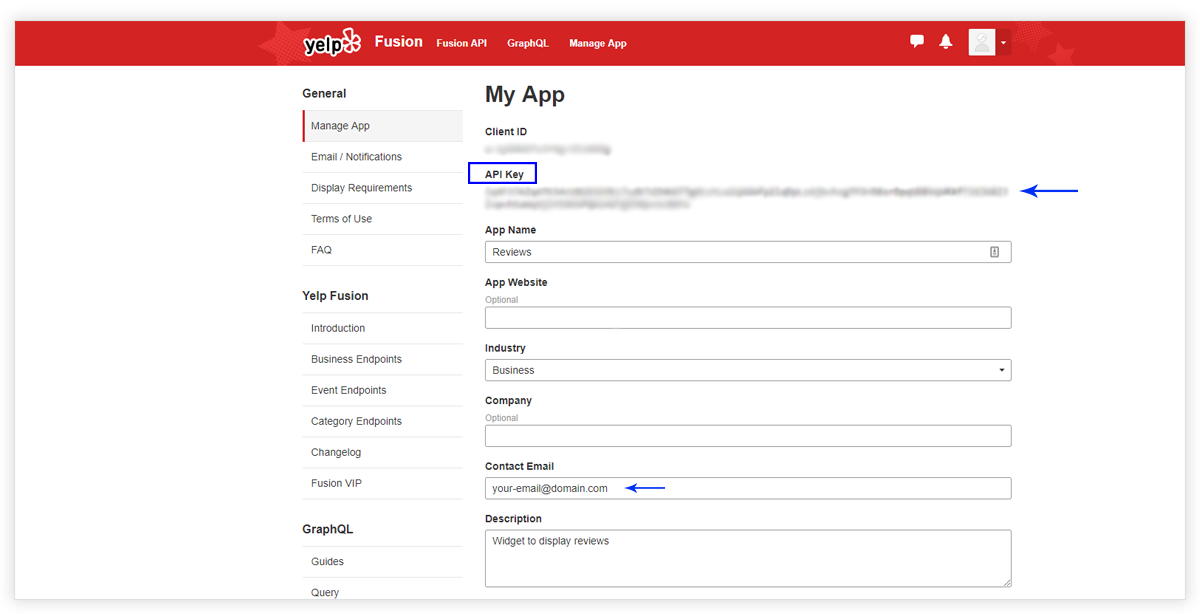Click into the Company input field
This screenshot has height=614, width=1200.
point(748,436)
